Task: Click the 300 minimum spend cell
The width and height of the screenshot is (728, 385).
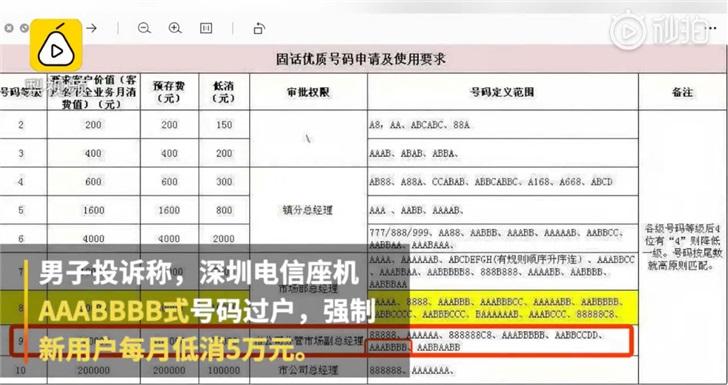Action: [224, 182]
